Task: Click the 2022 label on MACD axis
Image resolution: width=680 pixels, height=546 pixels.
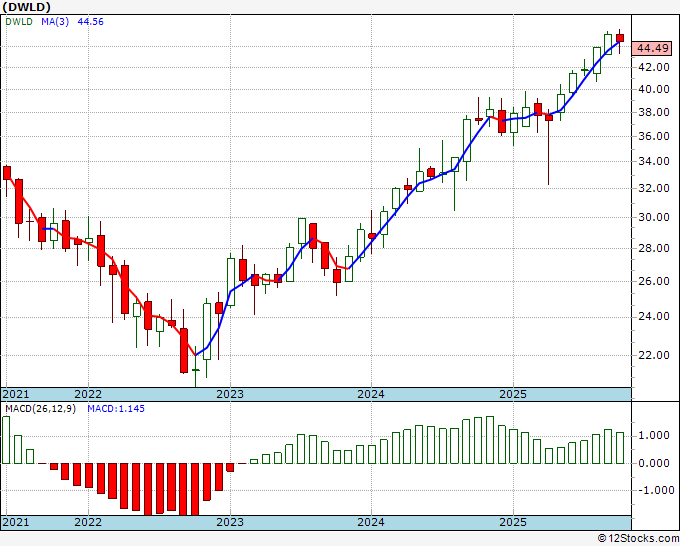Action: tap(88, 522)
